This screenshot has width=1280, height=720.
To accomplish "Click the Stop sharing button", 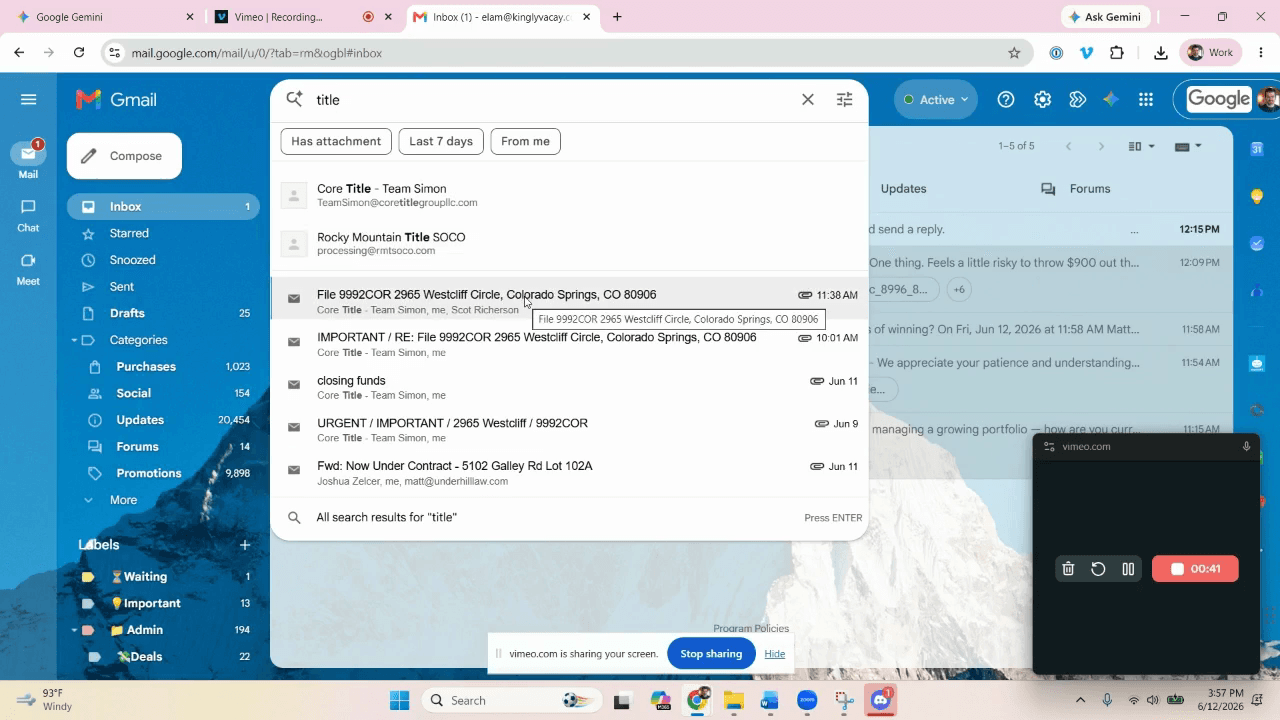I will pyautogui.click(x=711, y=654).
